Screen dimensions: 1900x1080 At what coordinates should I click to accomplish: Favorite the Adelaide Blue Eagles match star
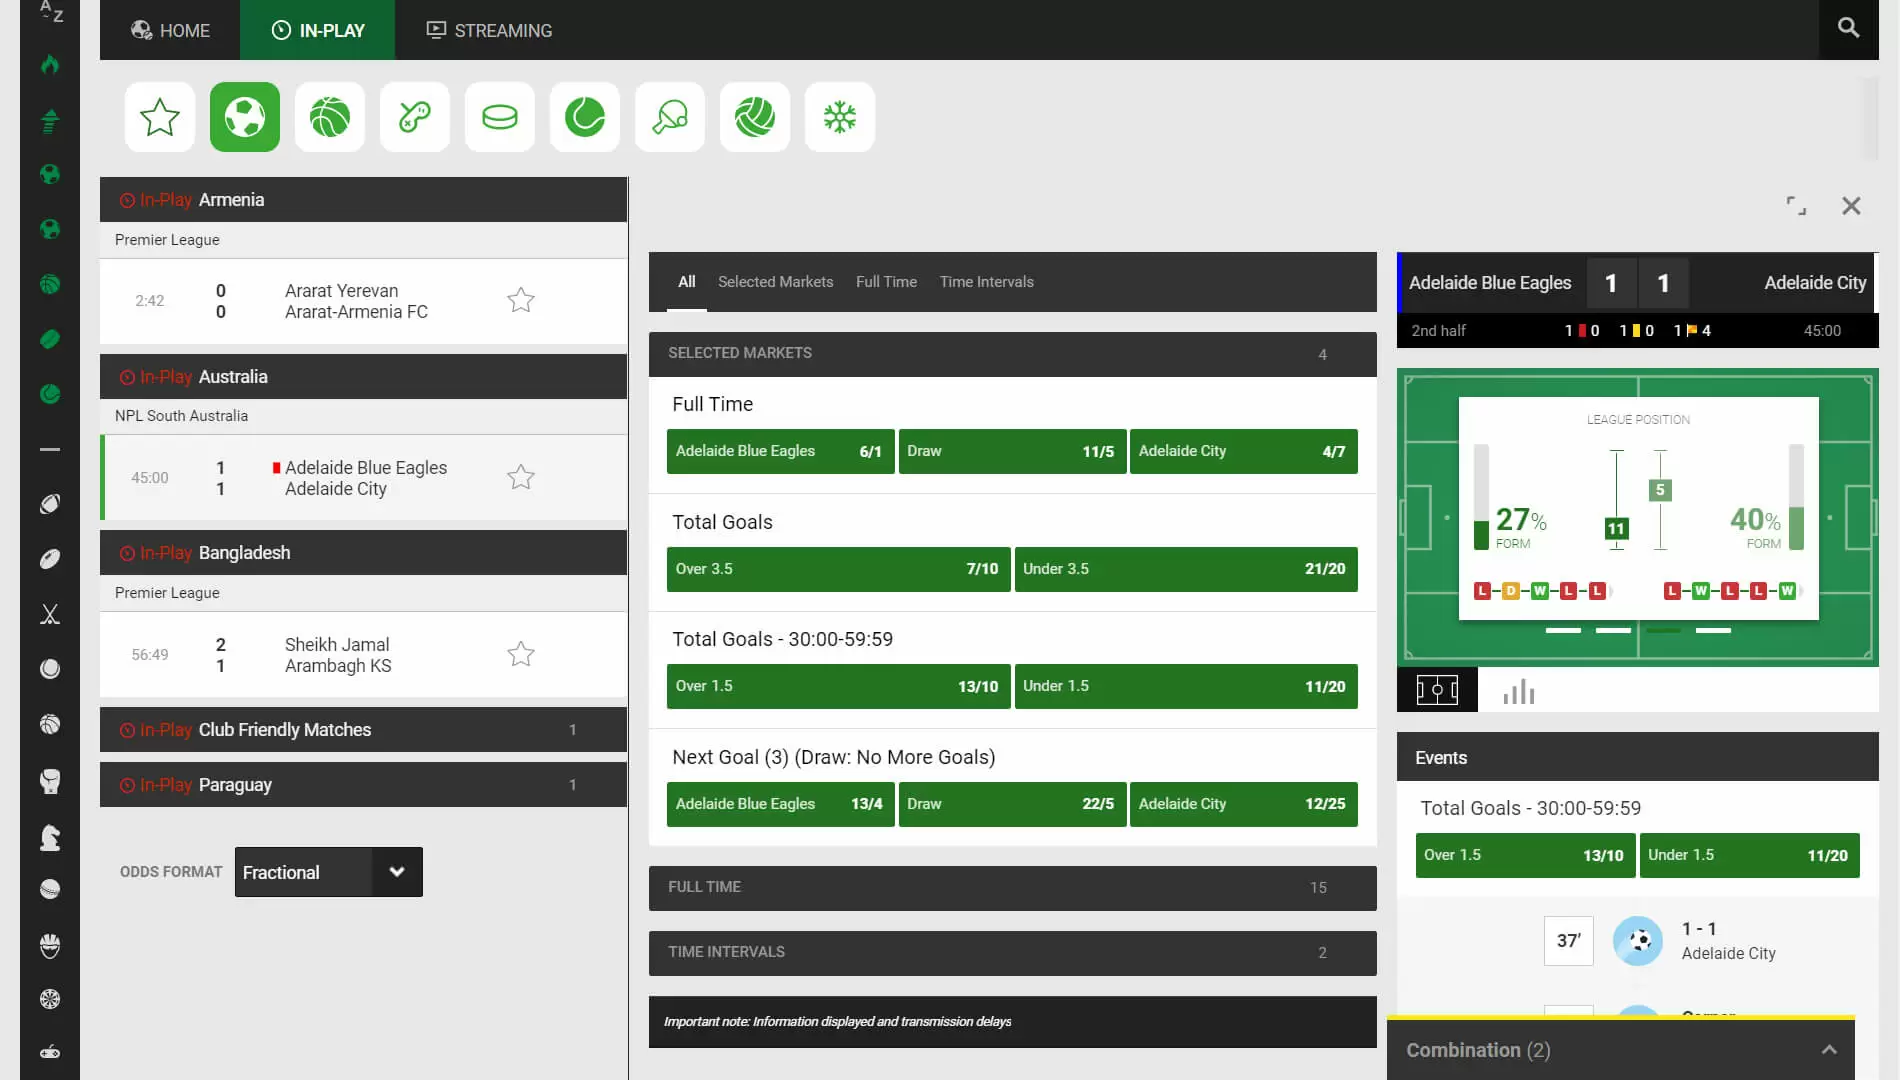520,477
